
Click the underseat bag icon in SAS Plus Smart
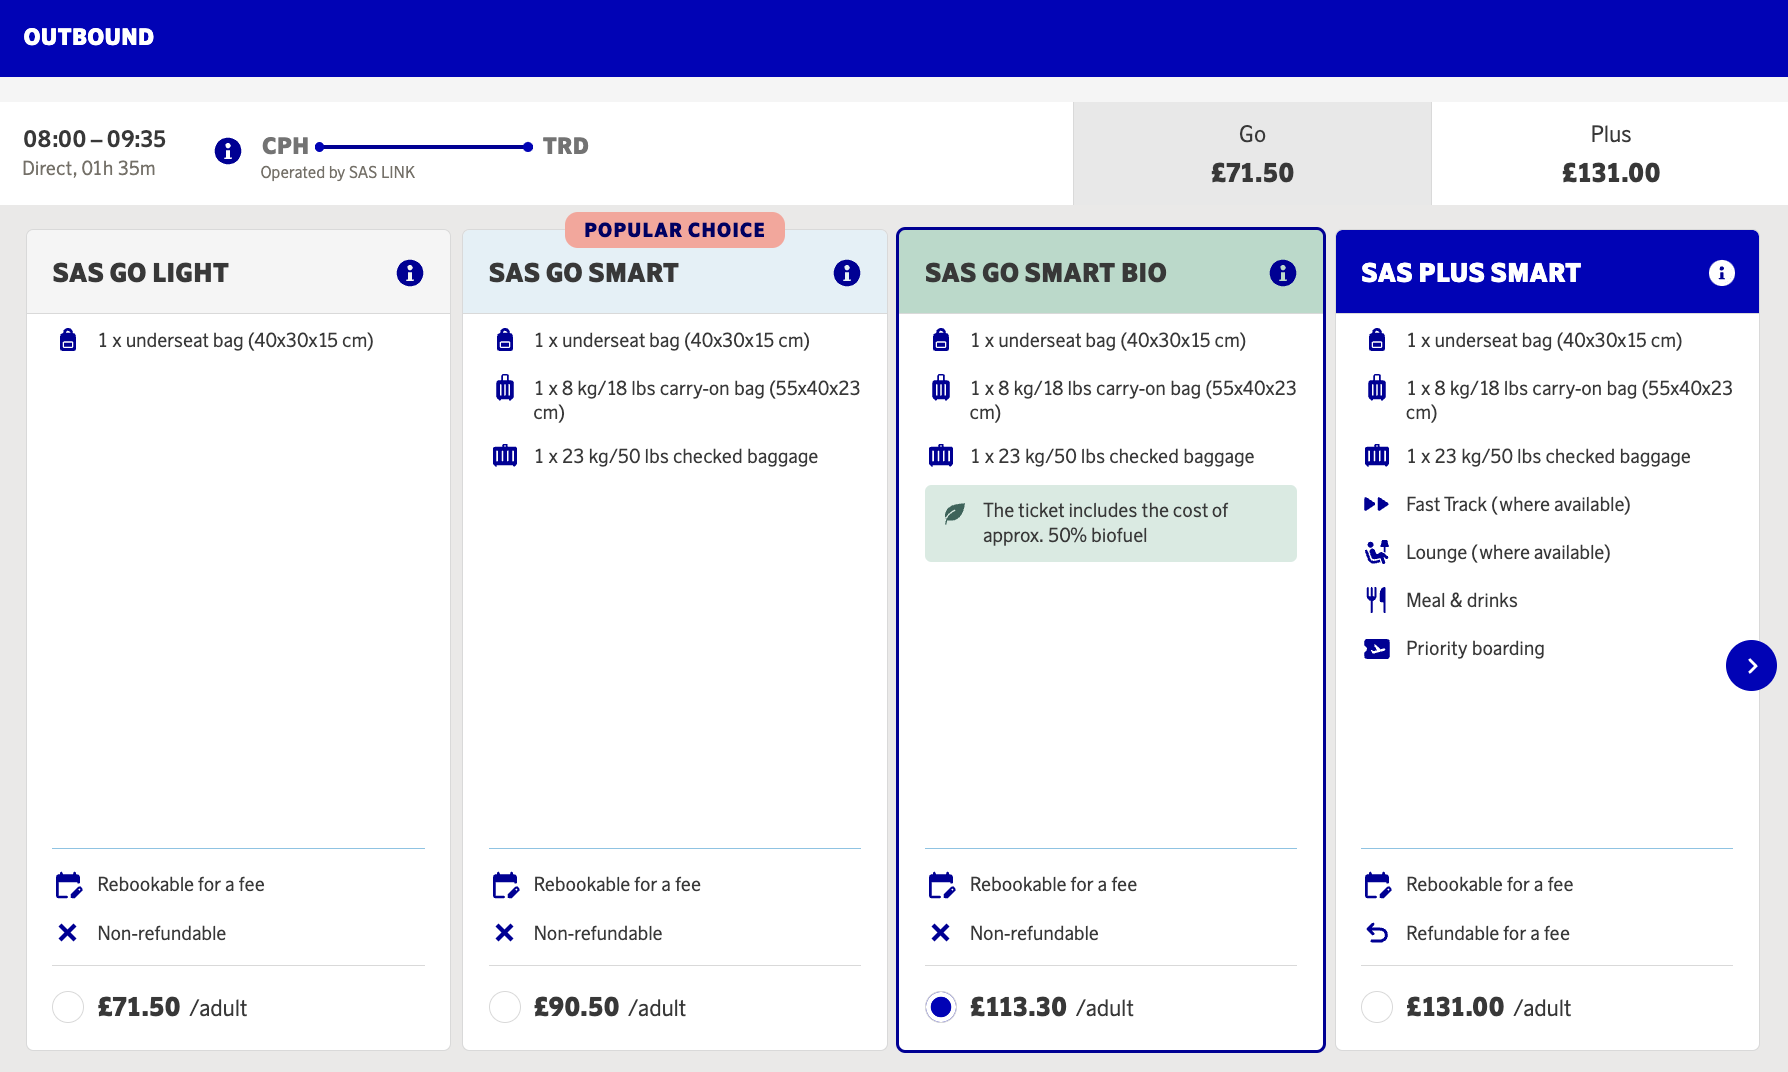click(x=1377, y=340)
